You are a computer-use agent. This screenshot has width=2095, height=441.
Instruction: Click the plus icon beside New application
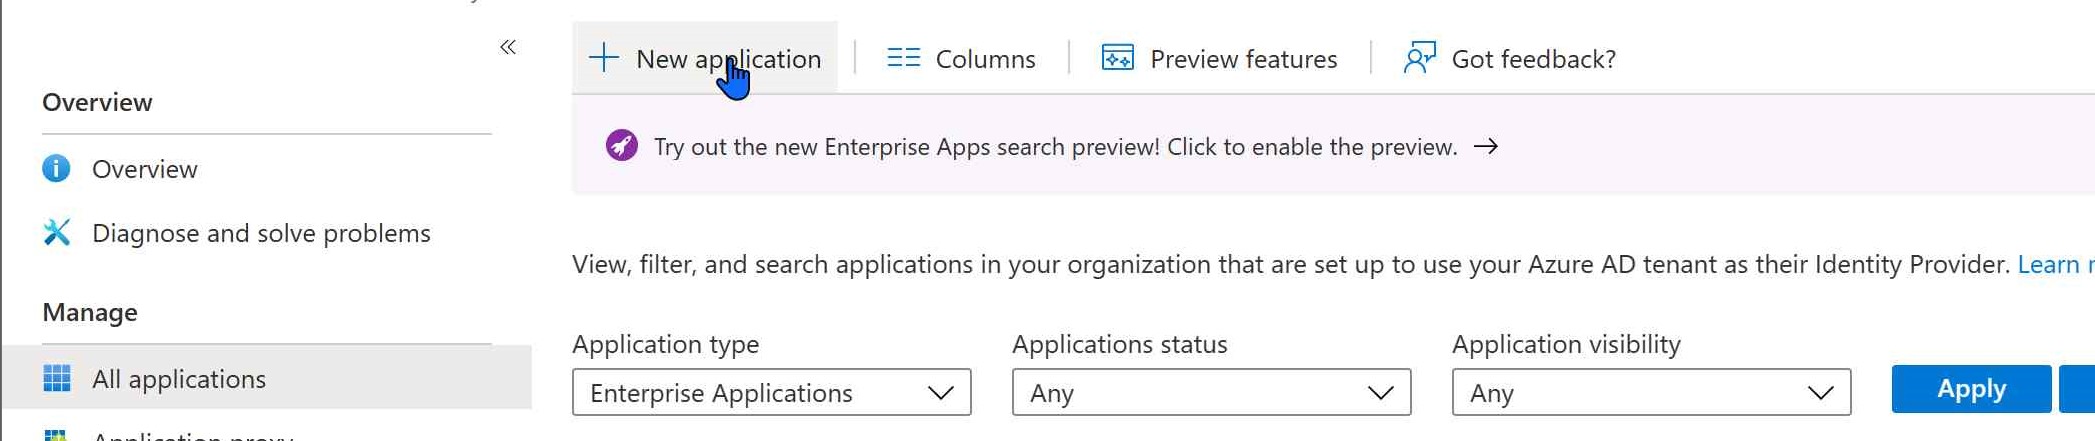pos(604,58)
